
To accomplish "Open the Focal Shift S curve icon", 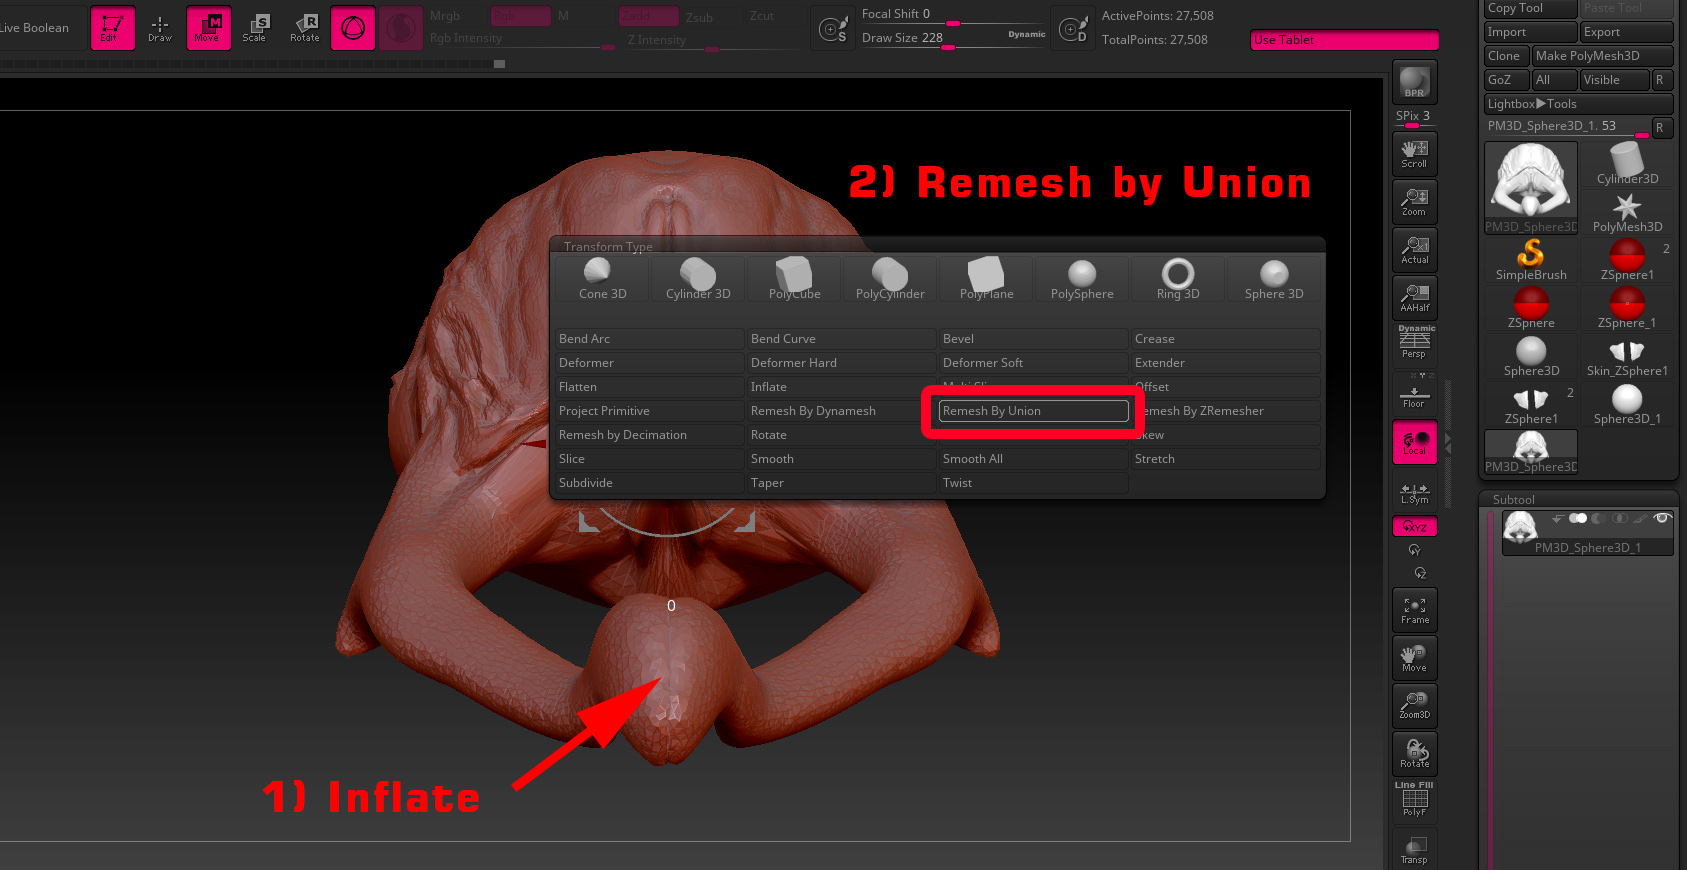I will (833, 30).
